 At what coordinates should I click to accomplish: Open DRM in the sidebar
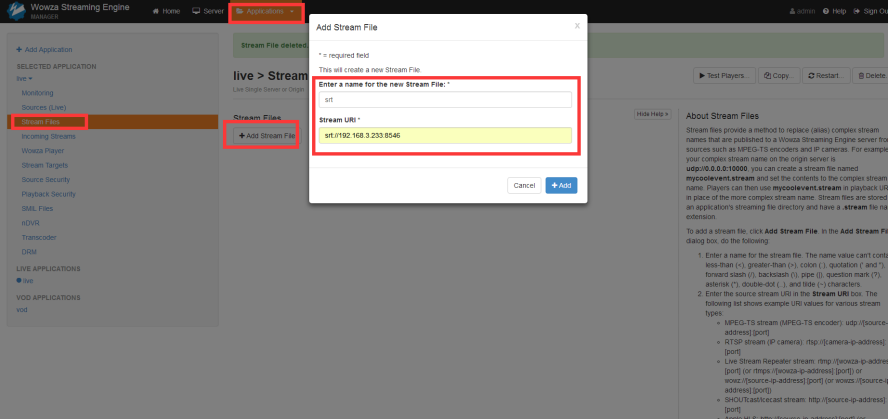click(x=29, y=252)
